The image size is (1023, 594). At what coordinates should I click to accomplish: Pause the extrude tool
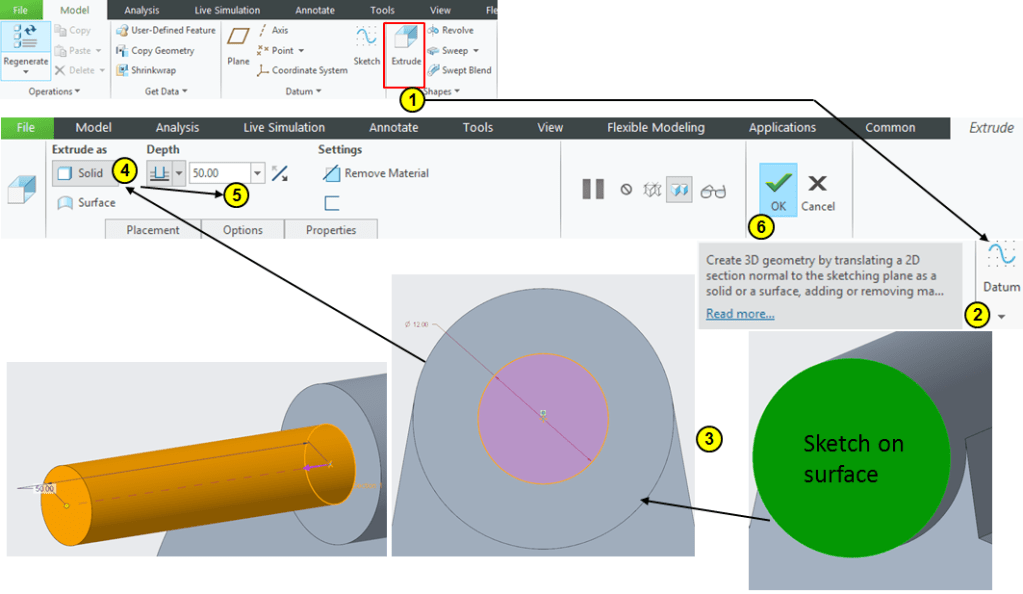[x=593, y=189]
